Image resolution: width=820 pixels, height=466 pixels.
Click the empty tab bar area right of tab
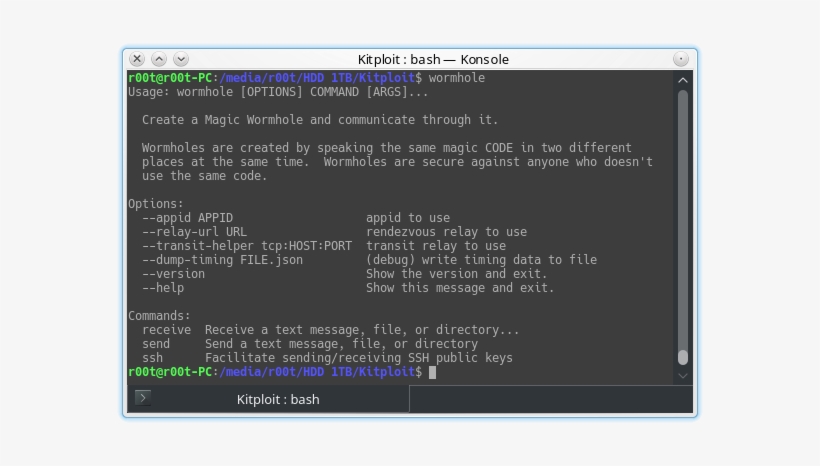click(550, 399)
